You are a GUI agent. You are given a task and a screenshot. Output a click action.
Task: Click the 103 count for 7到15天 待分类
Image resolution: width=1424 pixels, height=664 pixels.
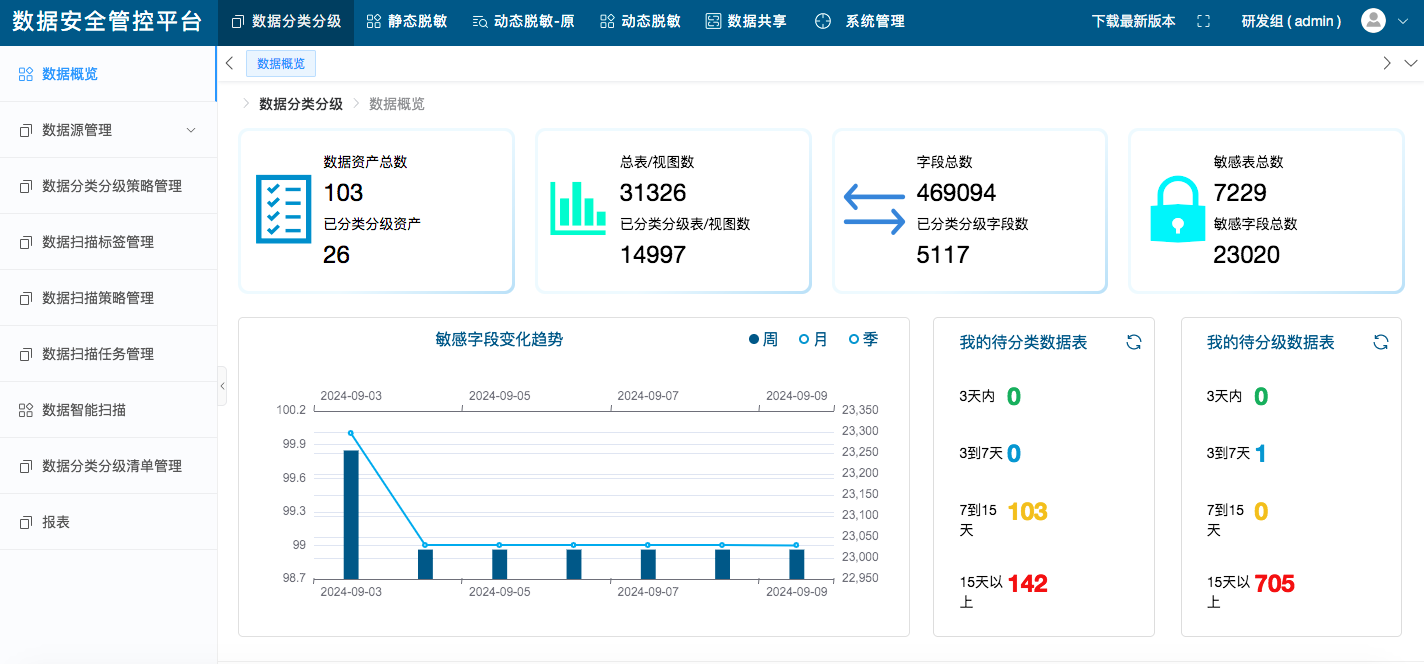(1028, 513)
